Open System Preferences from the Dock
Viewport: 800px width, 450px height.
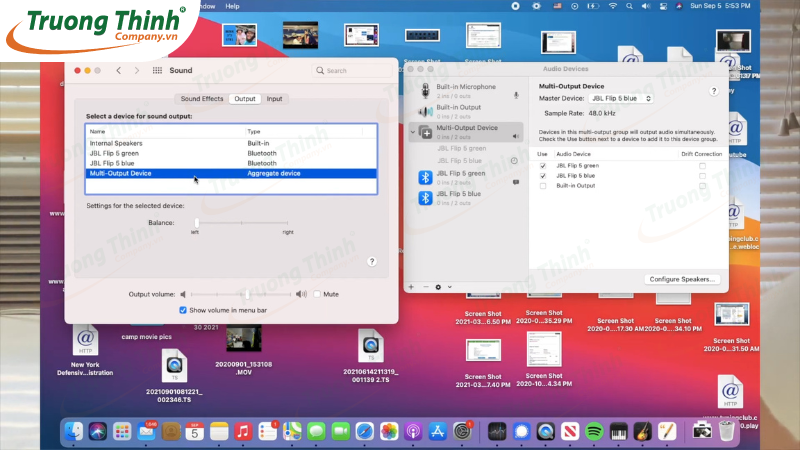462,432
